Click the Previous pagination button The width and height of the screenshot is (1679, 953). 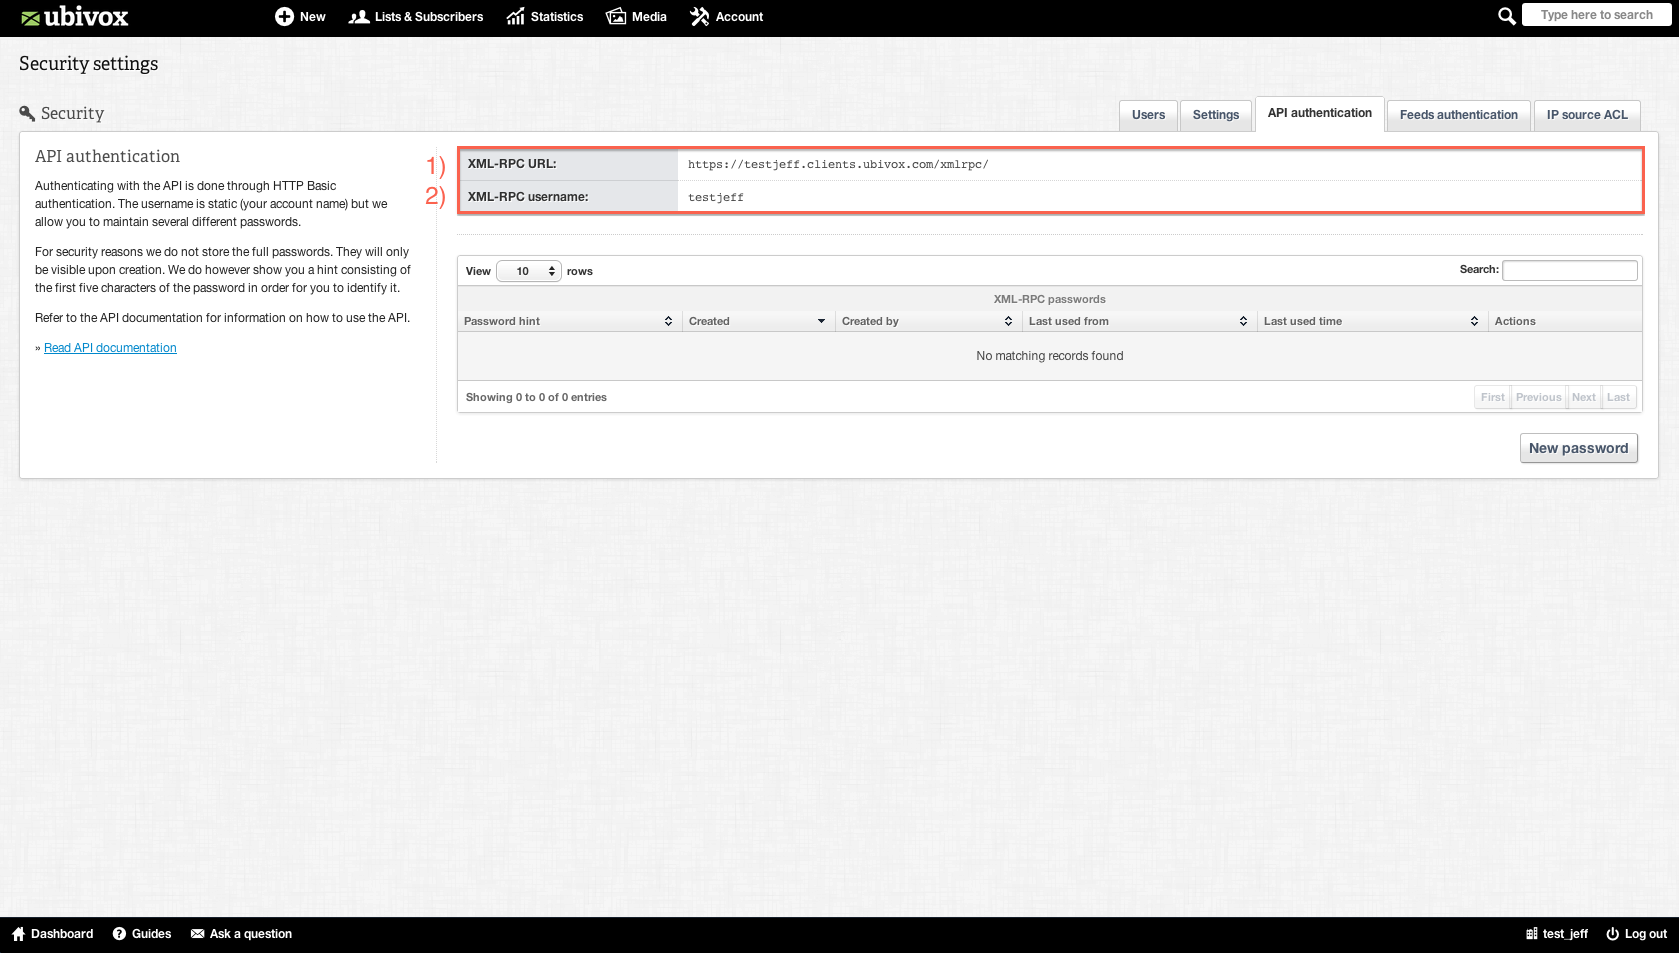[x=1538, y=397]
